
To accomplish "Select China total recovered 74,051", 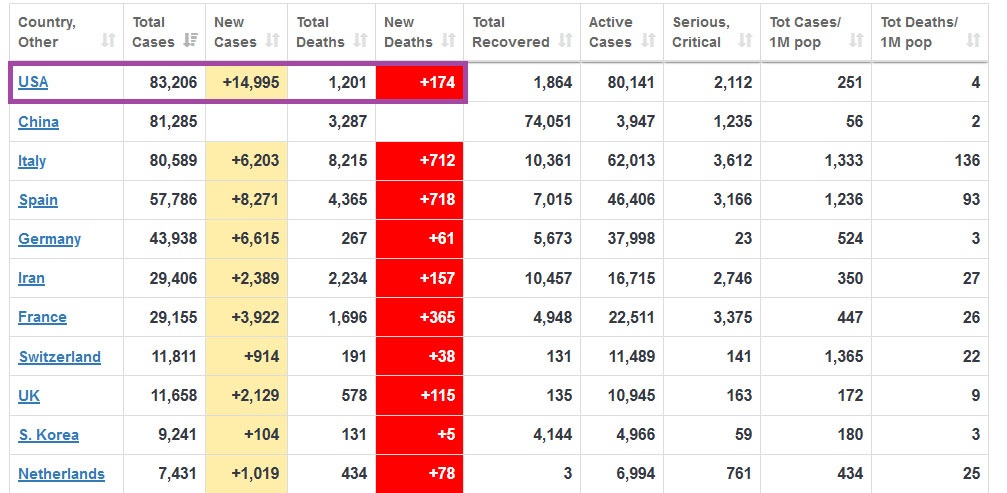I will (548, 121).
